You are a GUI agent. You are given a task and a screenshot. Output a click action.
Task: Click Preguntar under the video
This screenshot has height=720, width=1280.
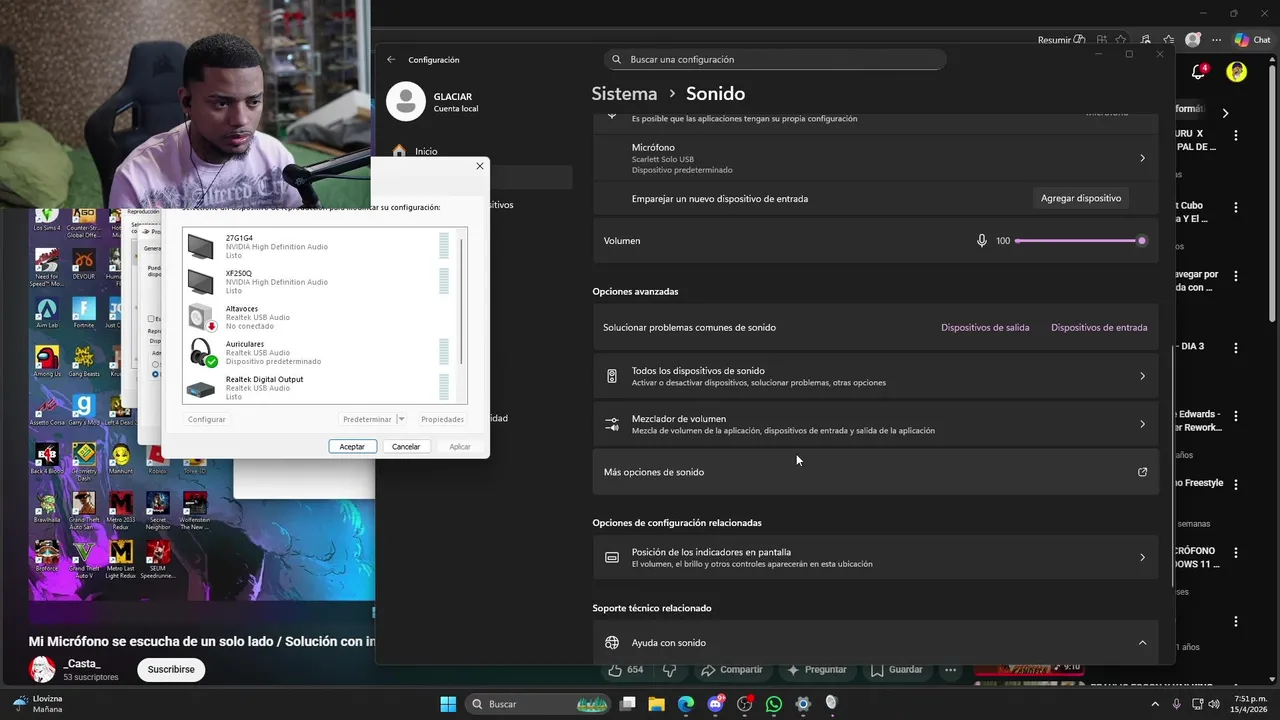pos(817,669)
